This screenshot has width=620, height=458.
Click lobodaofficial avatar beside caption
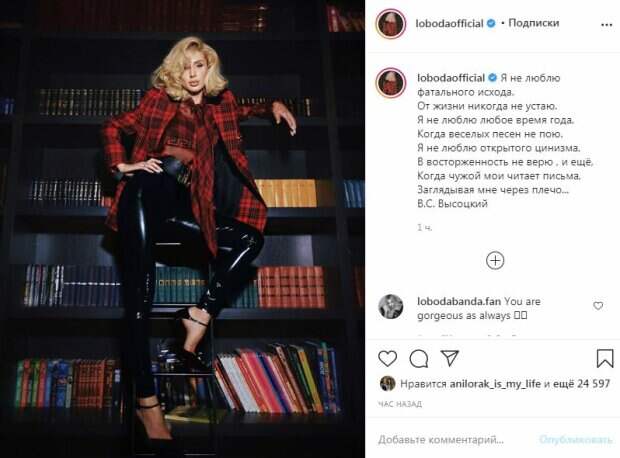(x=391, y=82)
